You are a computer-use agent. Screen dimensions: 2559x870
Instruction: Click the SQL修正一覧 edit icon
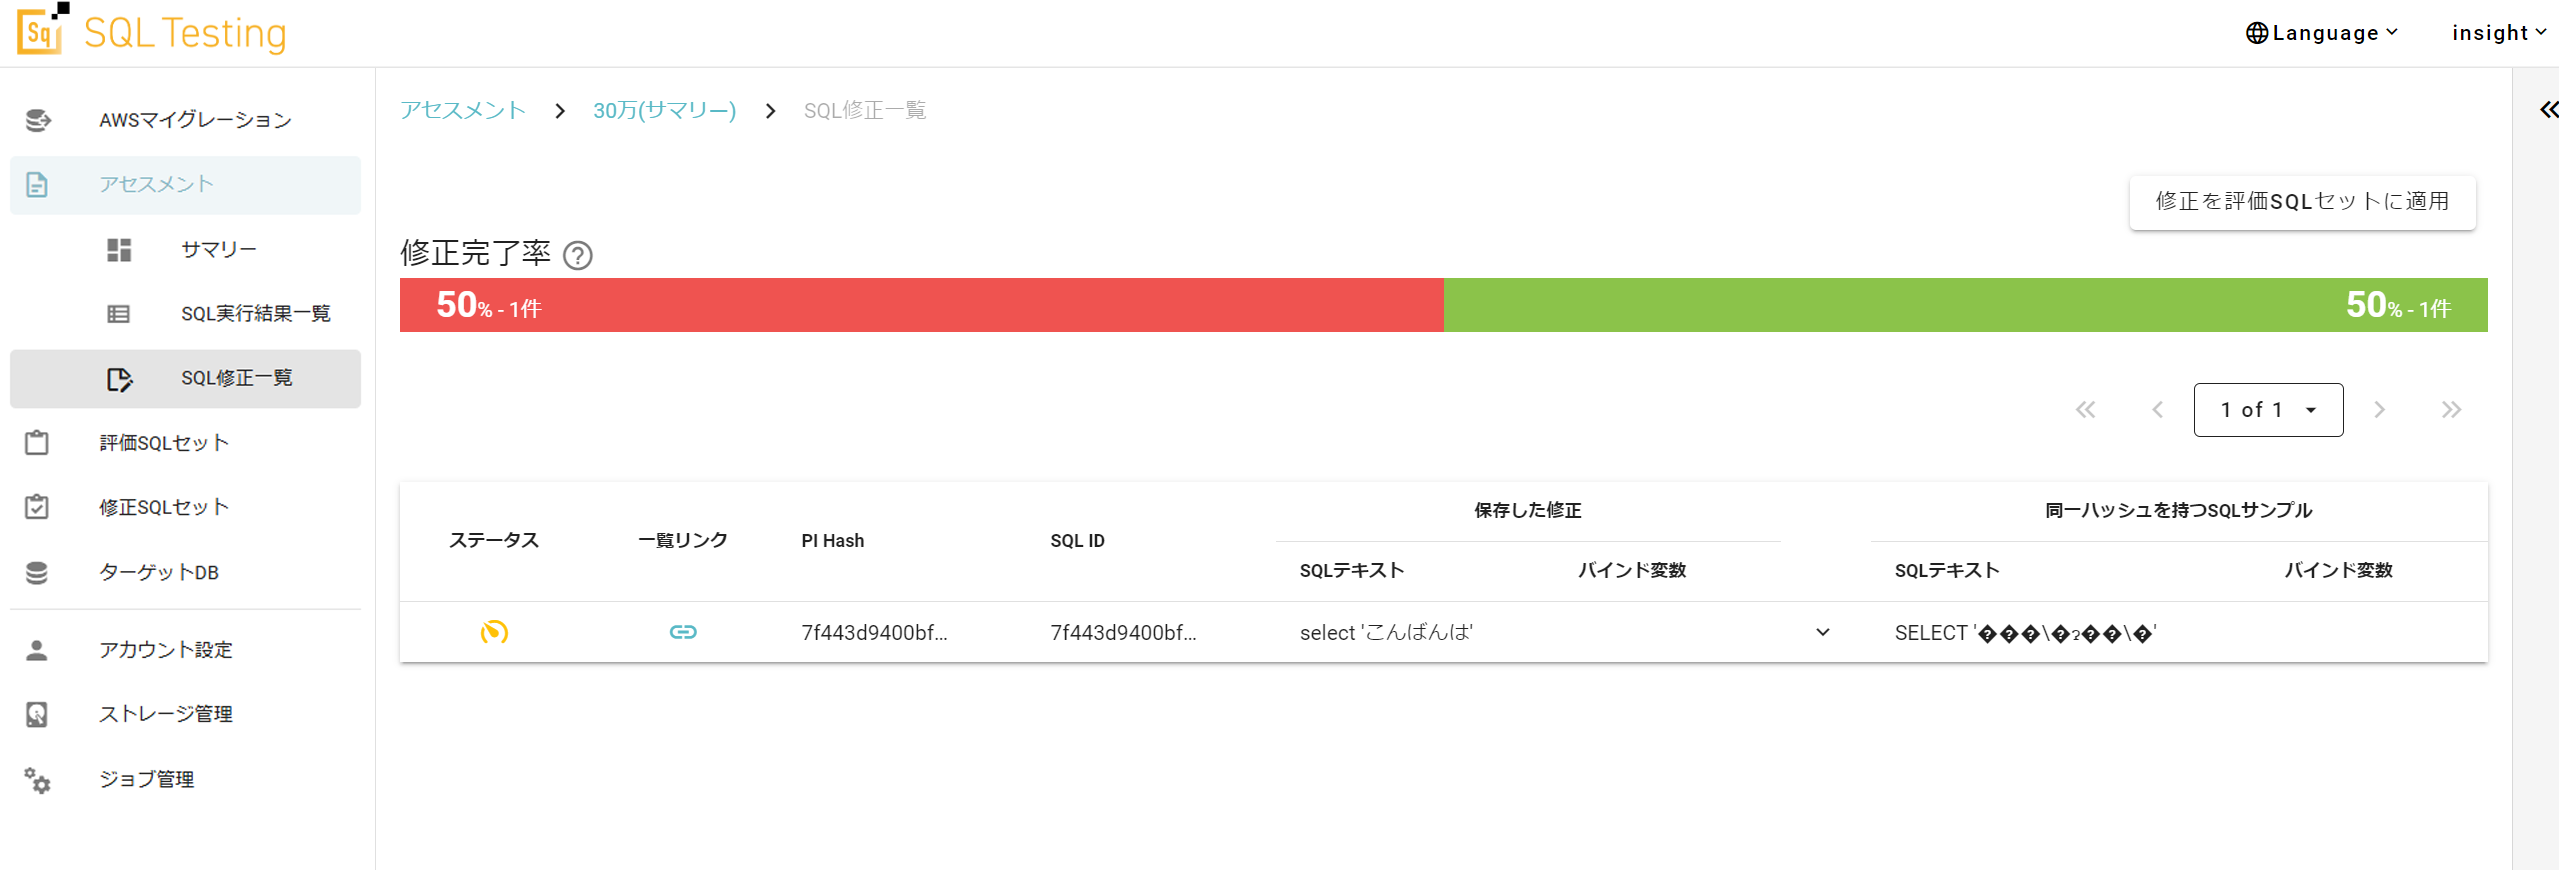[x=119, y=379]
